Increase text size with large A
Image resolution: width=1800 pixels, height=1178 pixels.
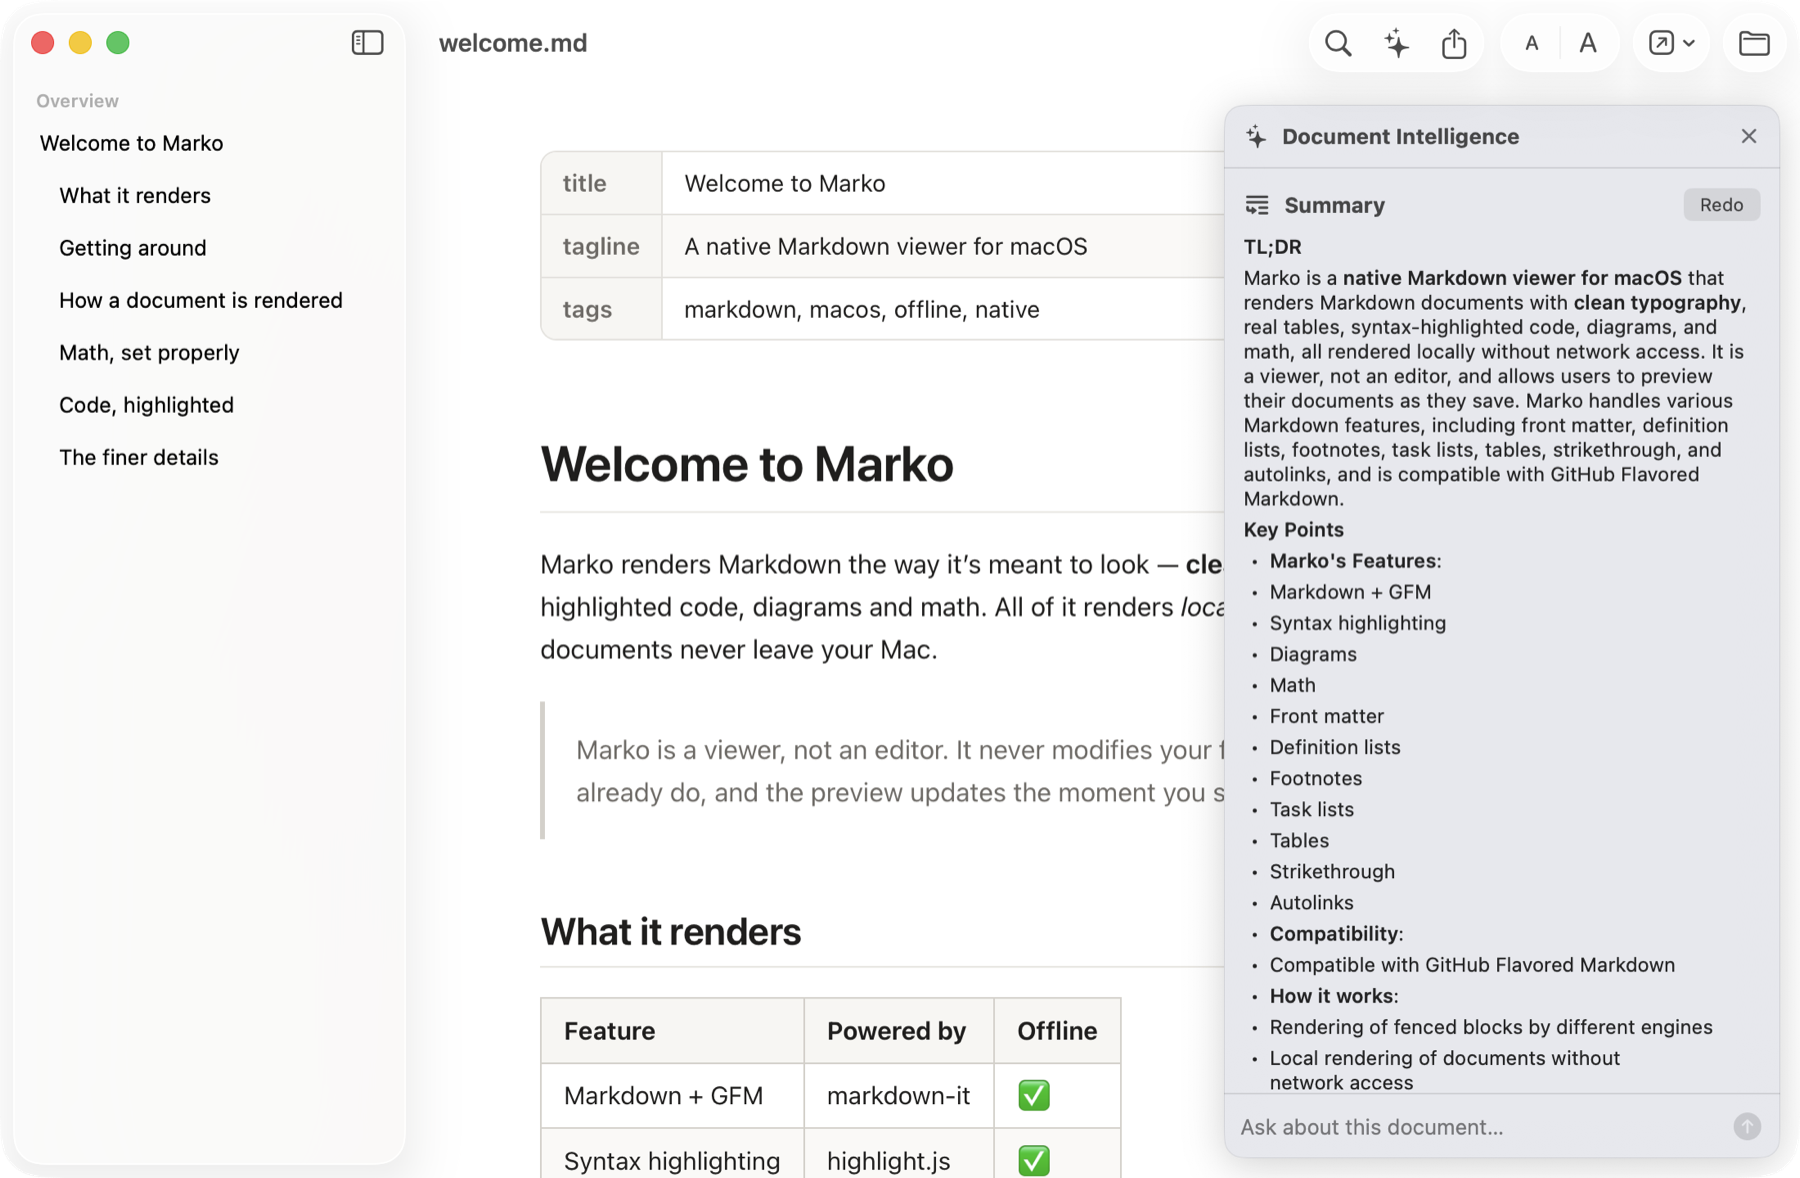click(1588, 43)
